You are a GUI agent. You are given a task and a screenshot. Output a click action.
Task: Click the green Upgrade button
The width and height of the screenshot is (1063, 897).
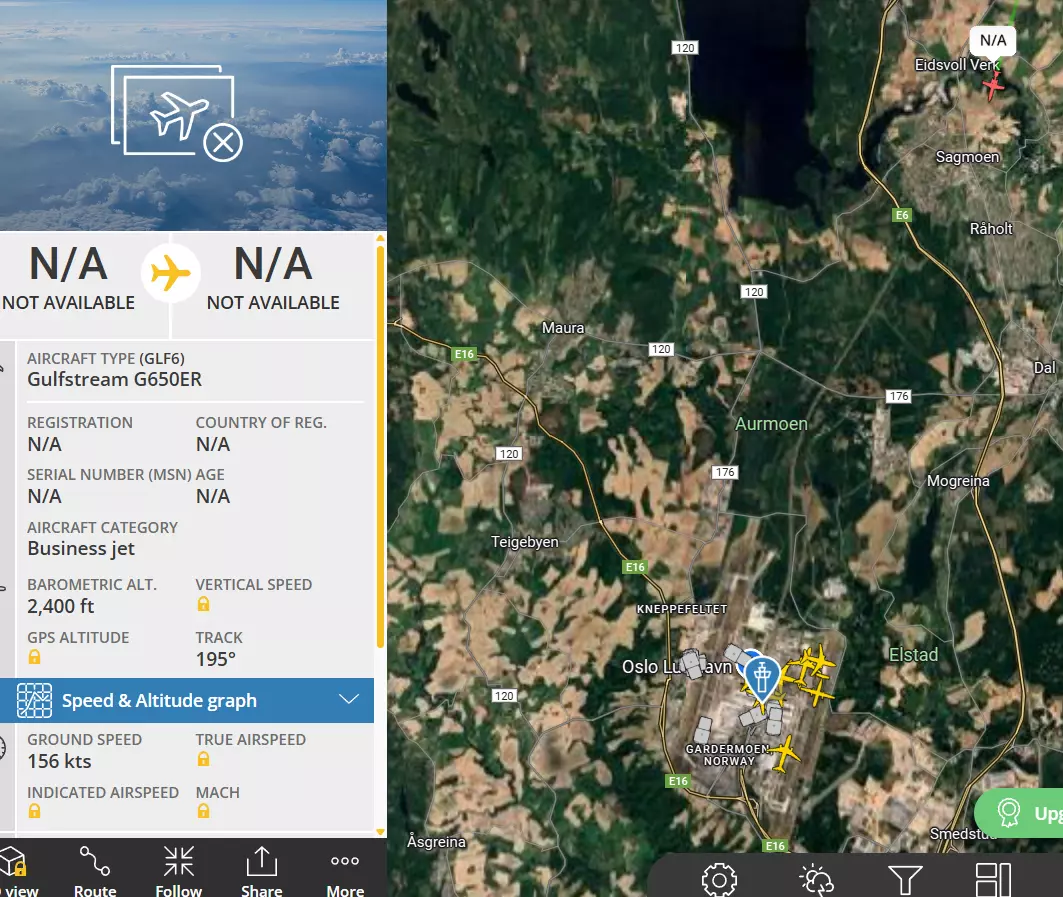point(1019,812)
